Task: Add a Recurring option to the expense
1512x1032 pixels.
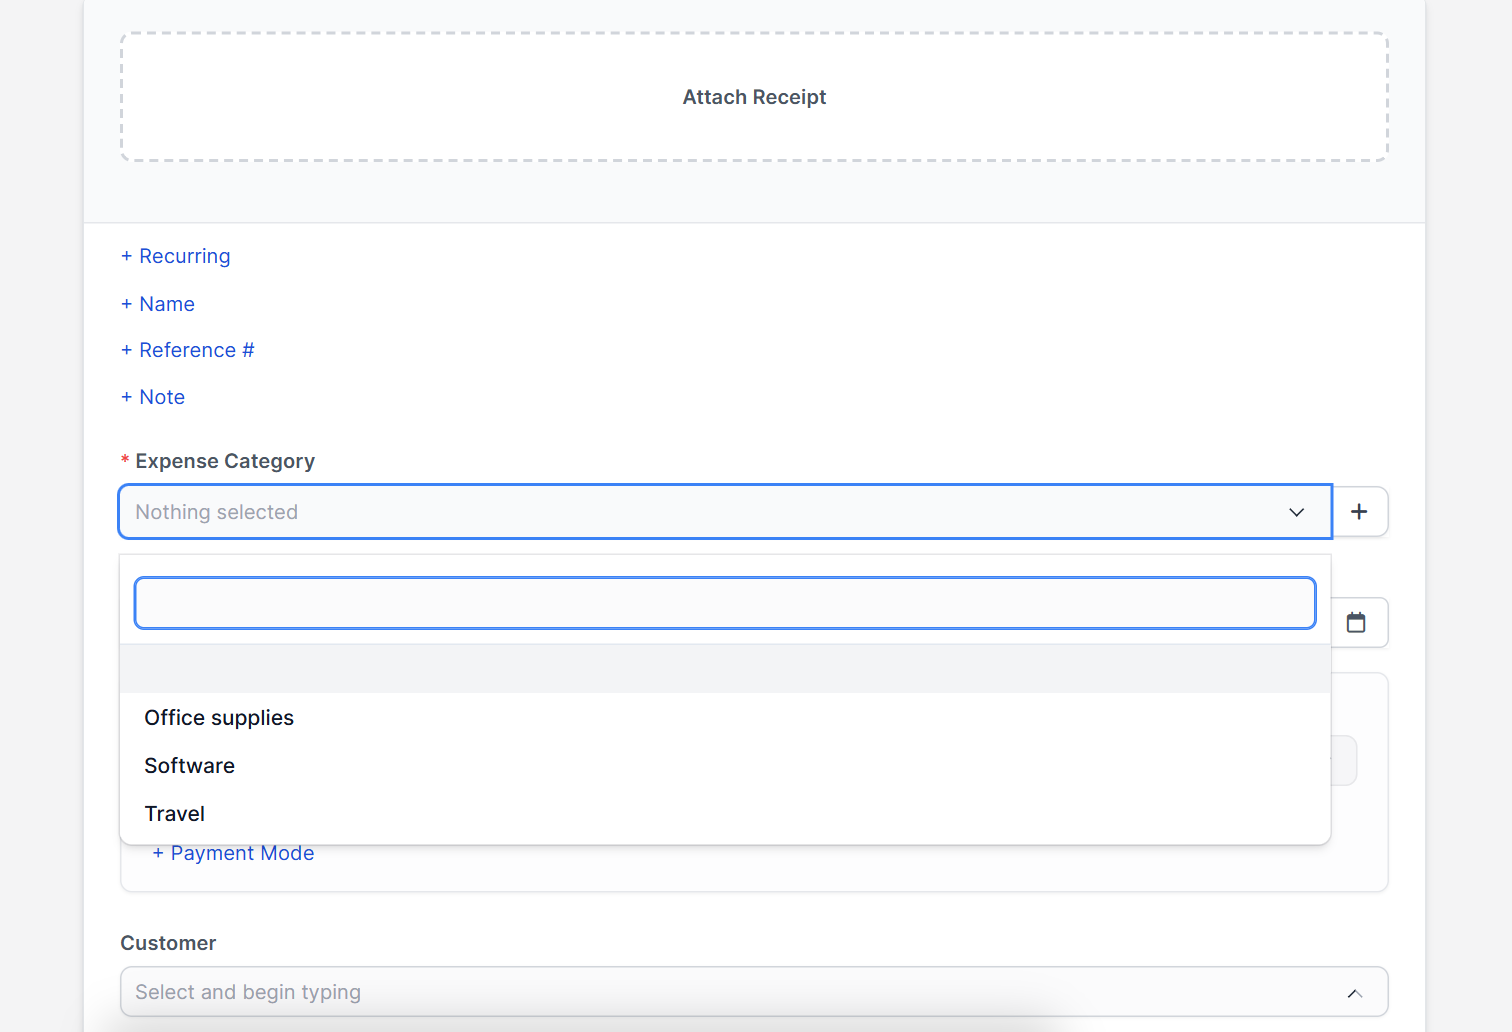Action: click(176, 256)
